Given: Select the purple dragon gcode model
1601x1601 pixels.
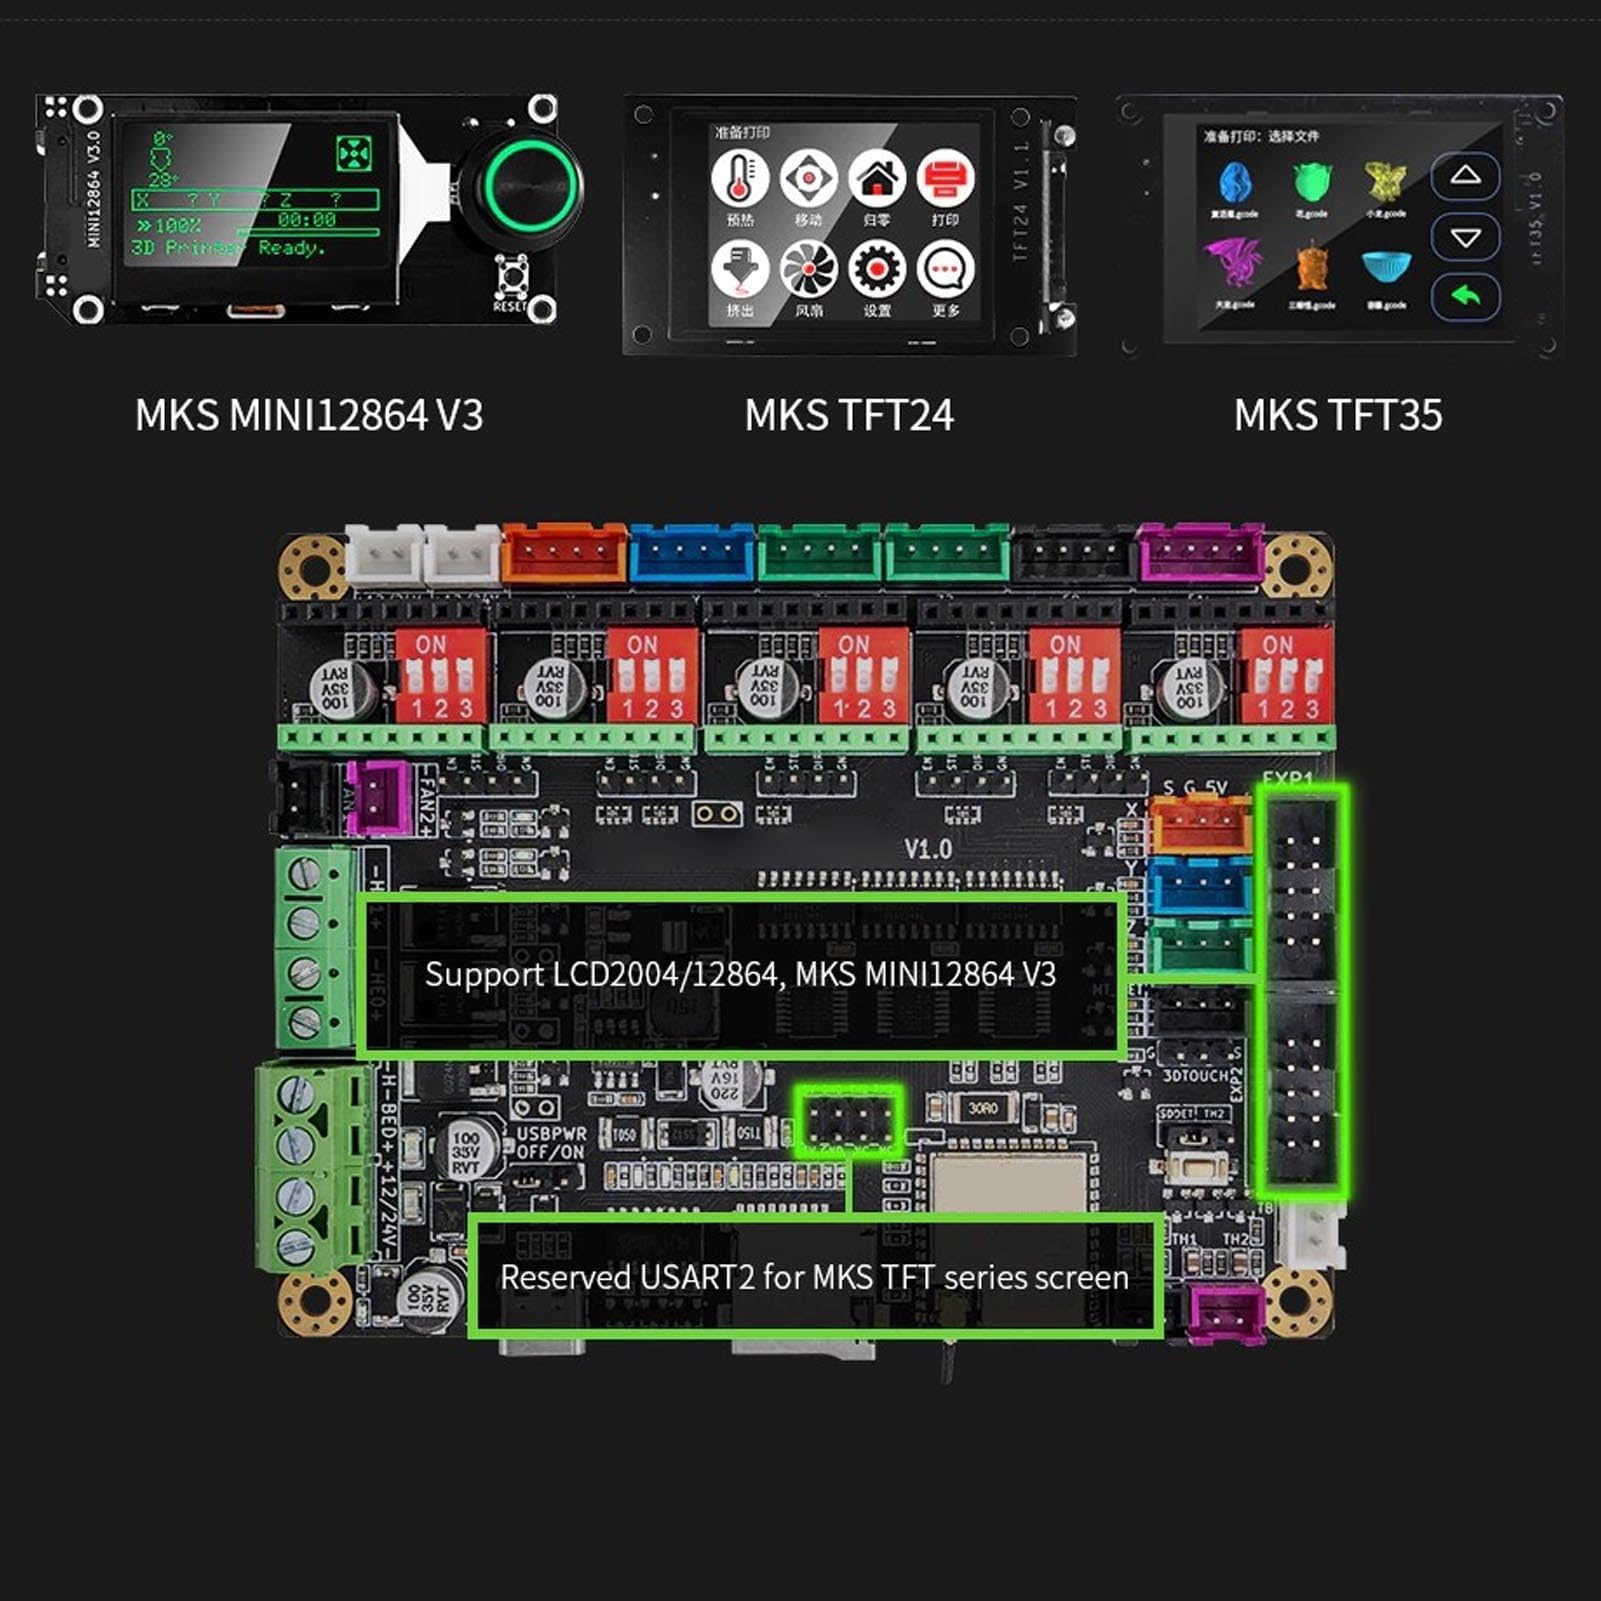Looking at the screenshot, I should (x=1232, y=265).
